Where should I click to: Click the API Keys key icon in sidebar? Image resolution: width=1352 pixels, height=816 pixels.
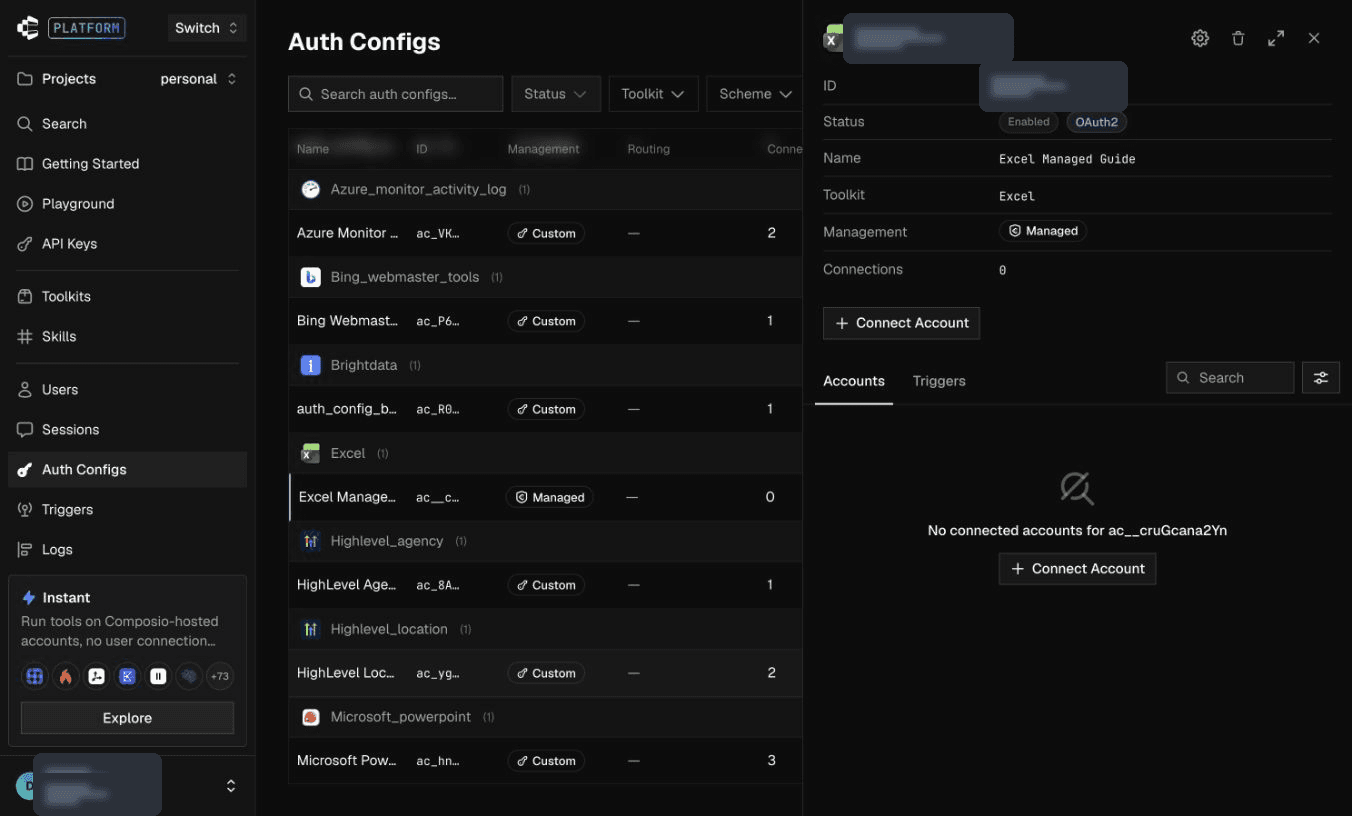click(x=25, y=243)
